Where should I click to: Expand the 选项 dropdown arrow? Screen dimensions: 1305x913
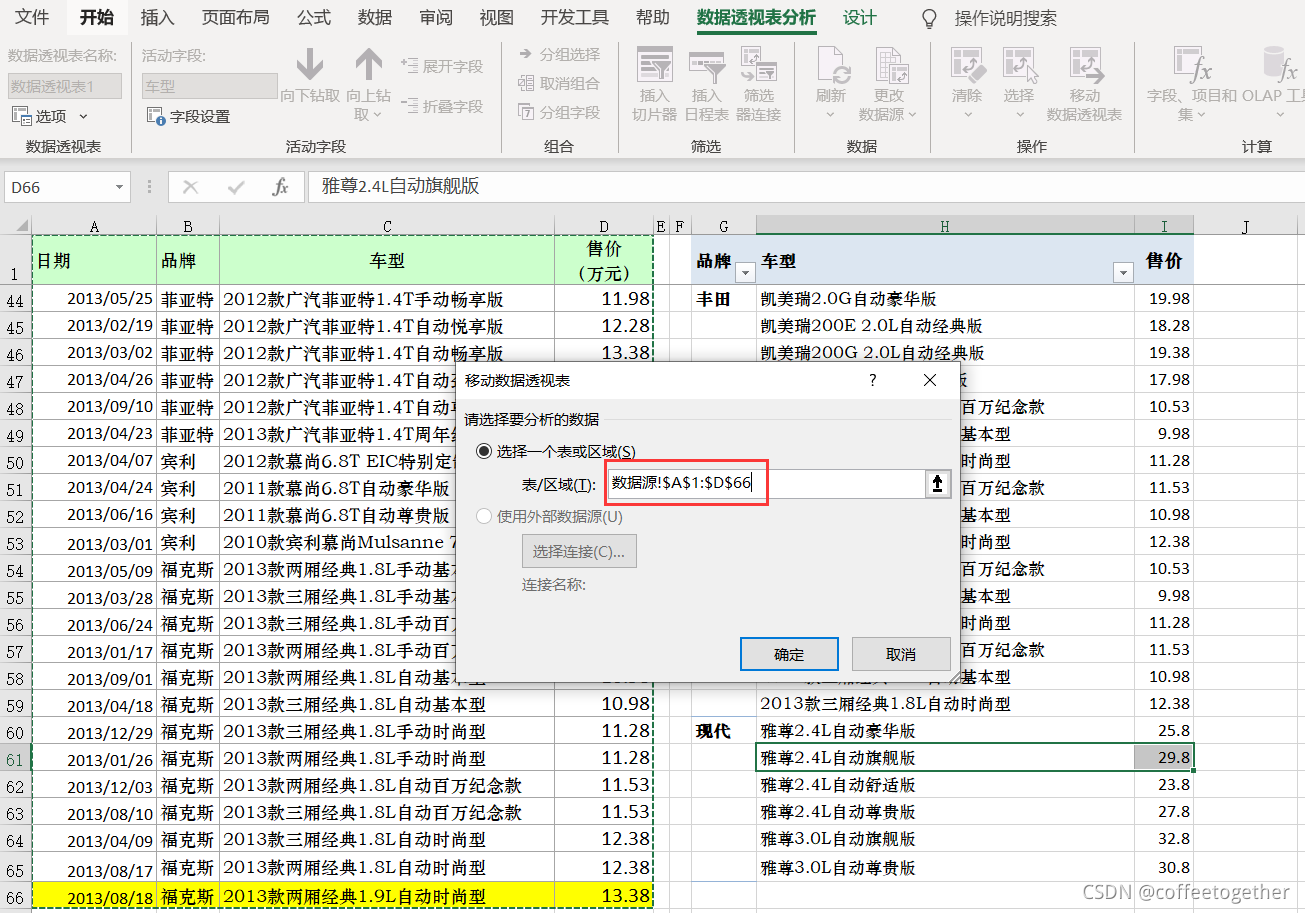coord(83,116)
